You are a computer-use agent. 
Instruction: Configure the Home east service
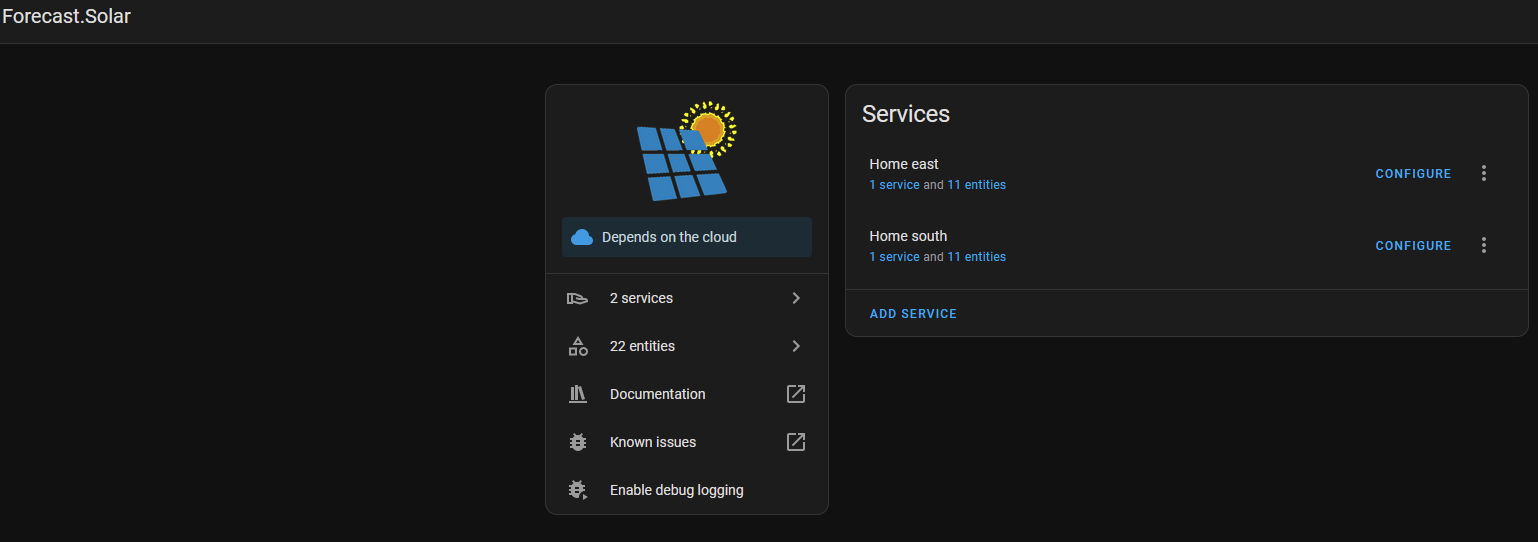(x=1413, y=174)
